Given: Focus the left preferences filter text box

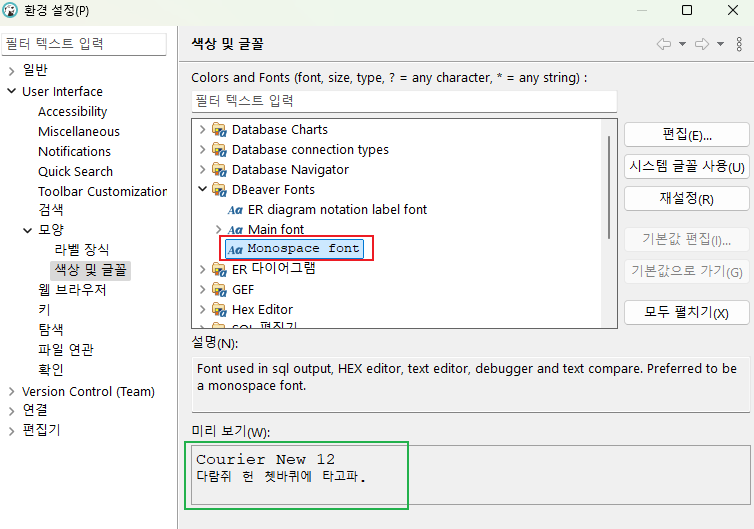Looking at the screenshot, I should pyautogui.click(x=84, y=44).
